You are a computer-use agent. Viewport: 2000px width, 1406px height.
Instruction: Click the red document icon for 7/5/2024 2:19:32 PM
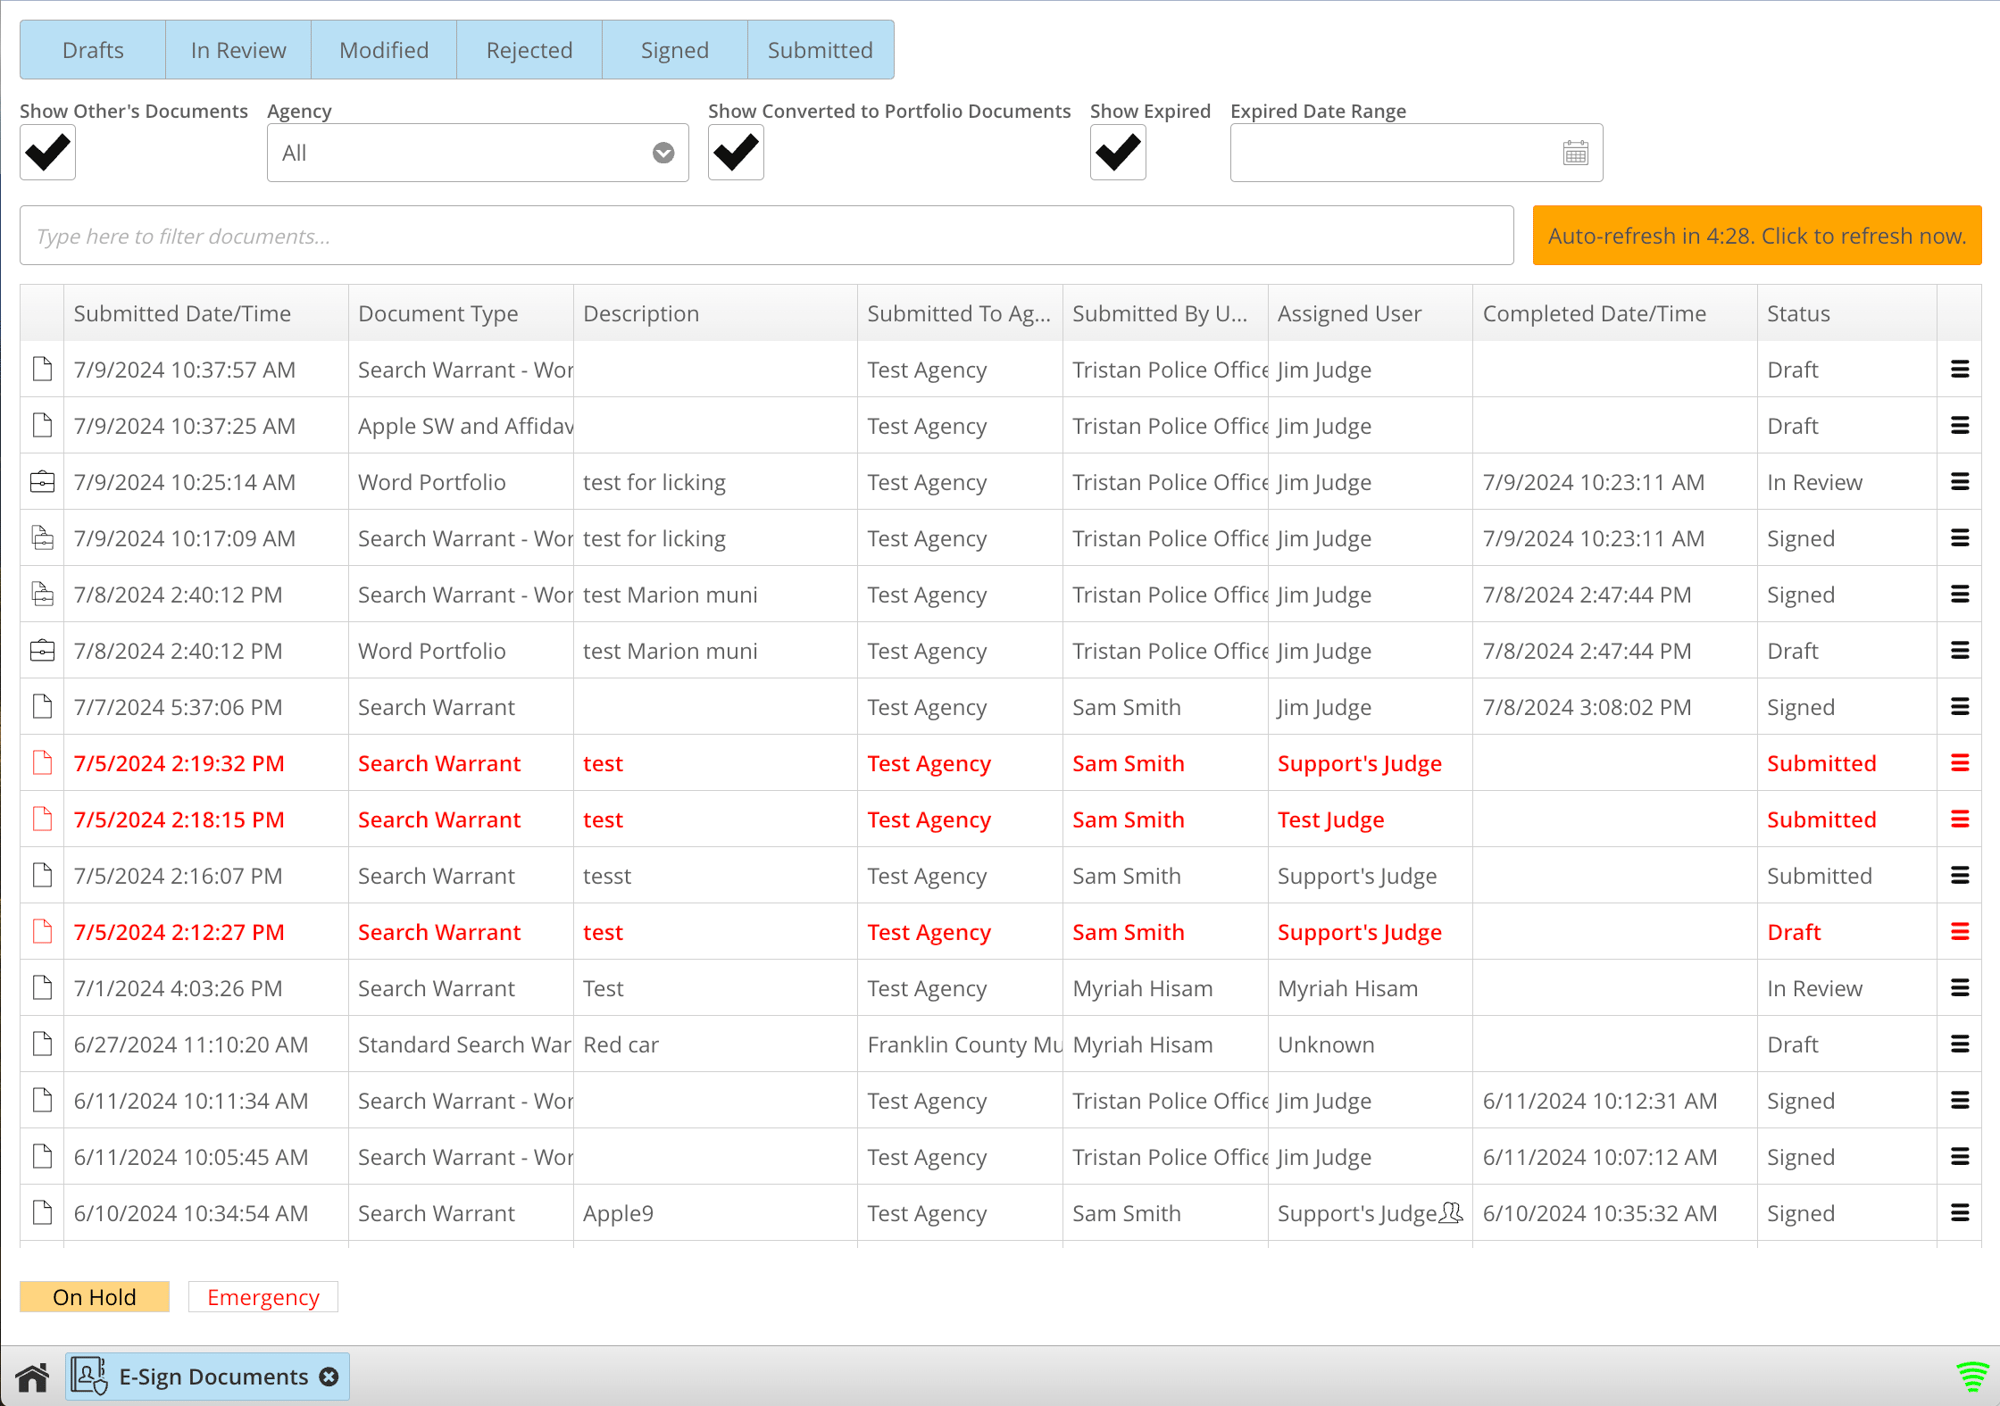43,761
